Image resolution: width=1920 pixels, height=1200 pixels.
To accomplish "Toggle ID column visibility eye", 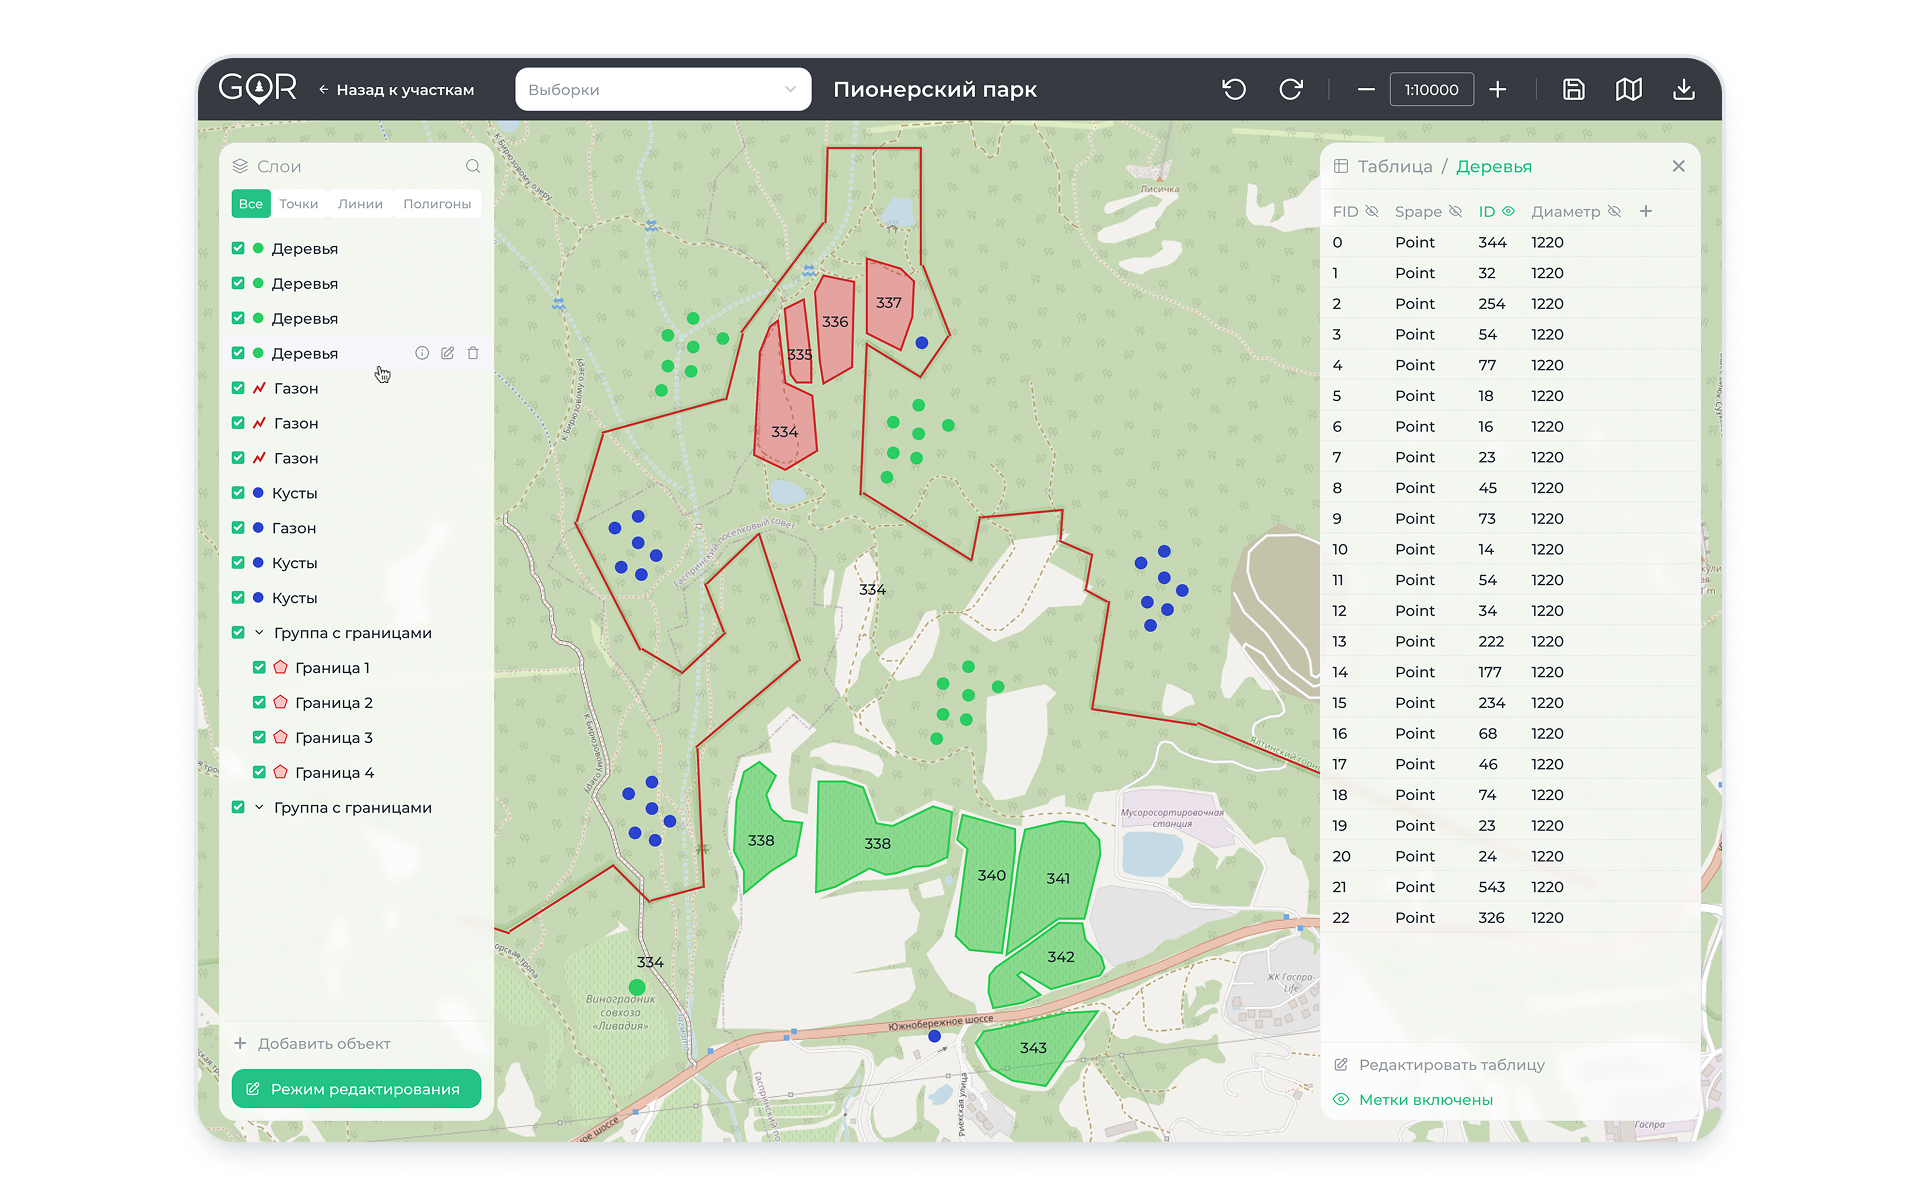I will point(1509,211).
